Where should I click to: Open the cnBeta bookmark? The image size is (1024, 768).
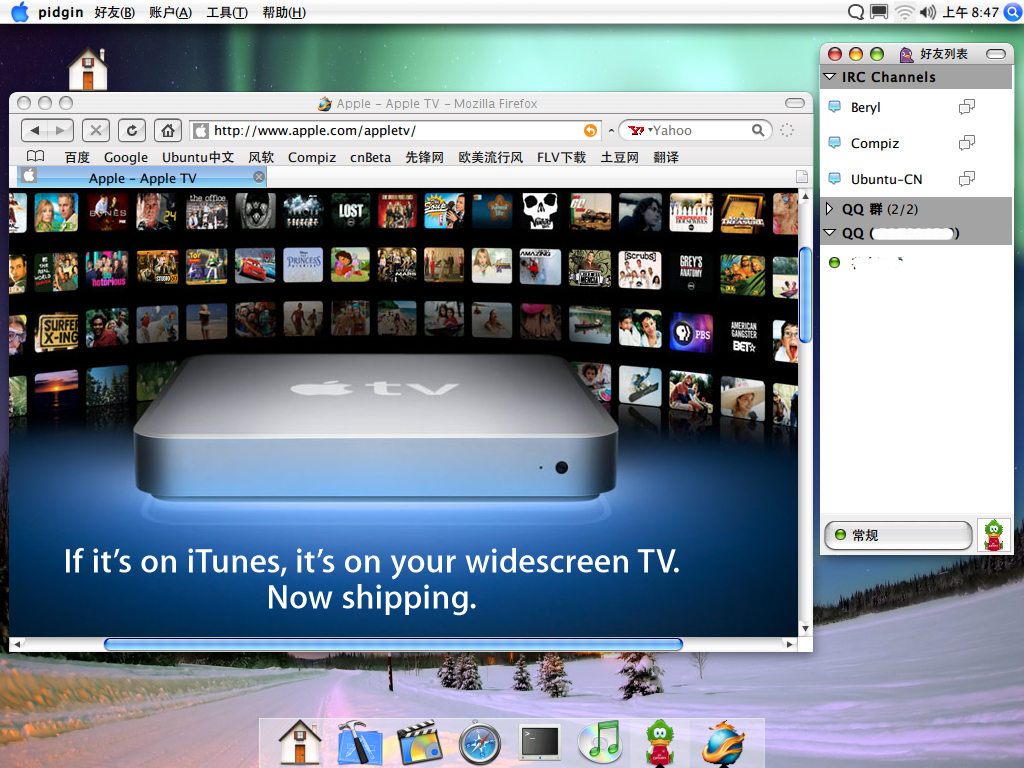370,157
